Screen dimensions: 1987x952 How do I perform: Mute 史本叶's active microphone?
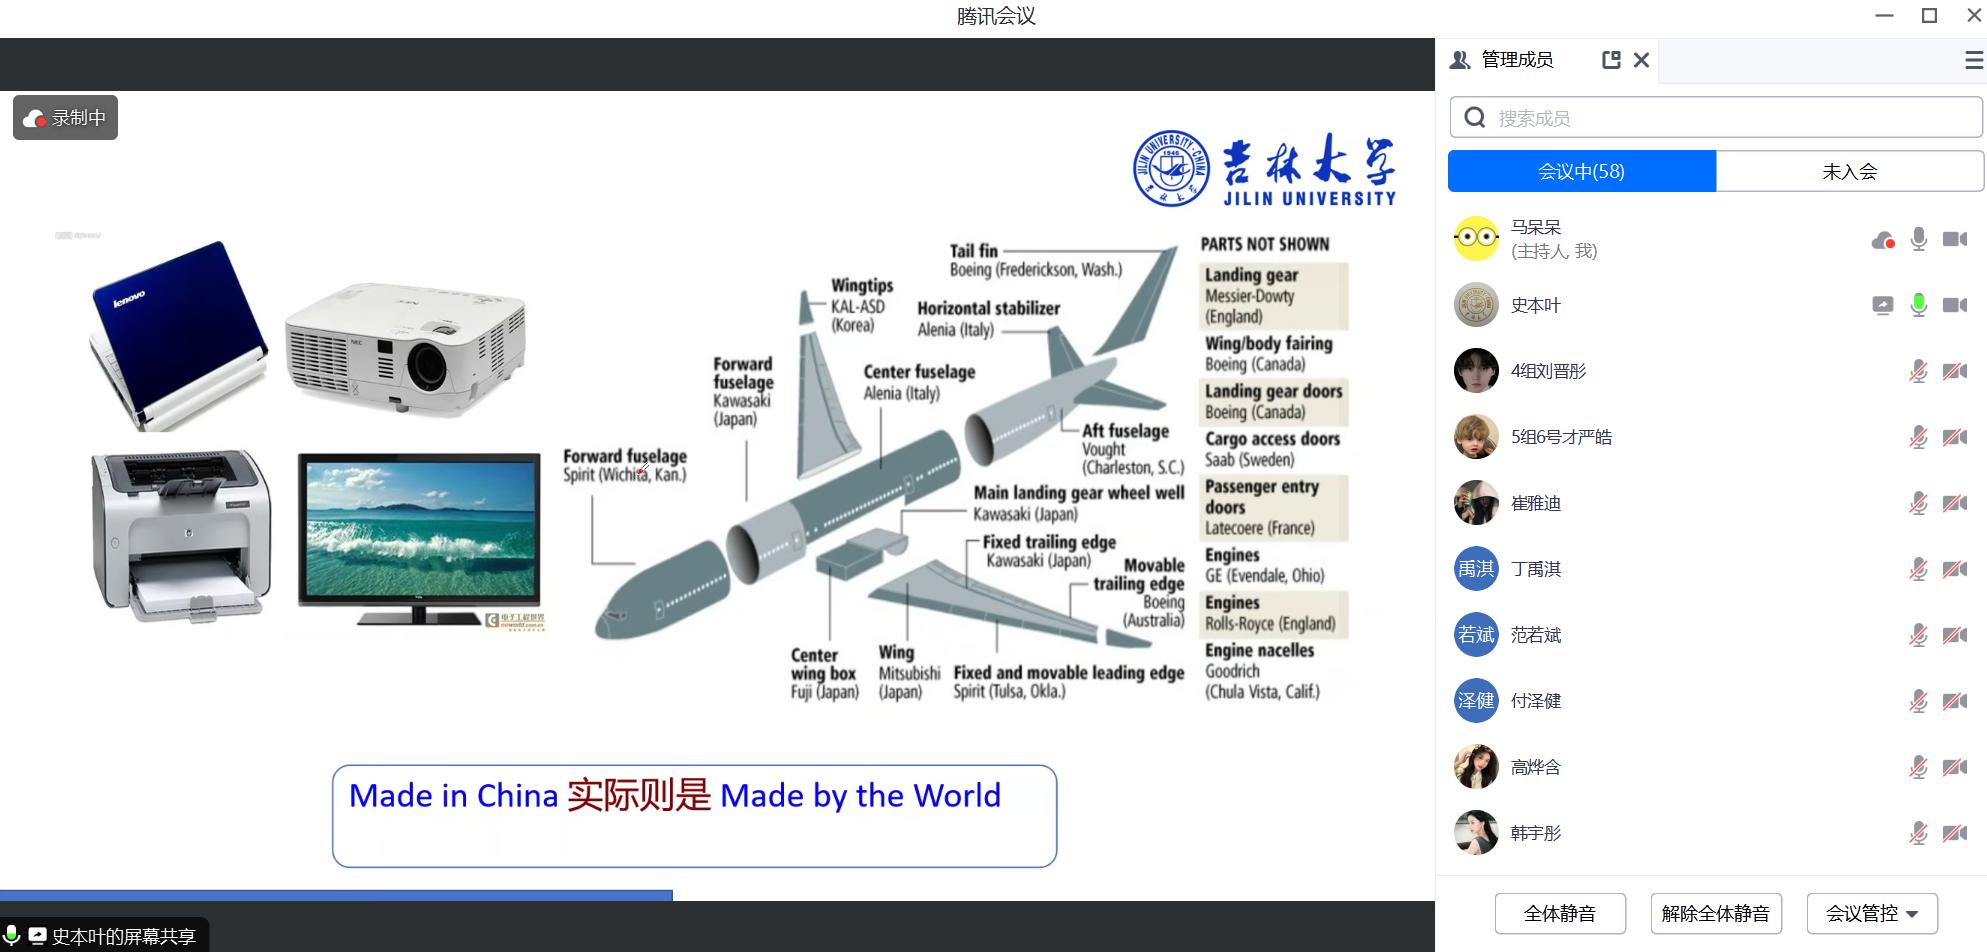(x=1919, y=305)
